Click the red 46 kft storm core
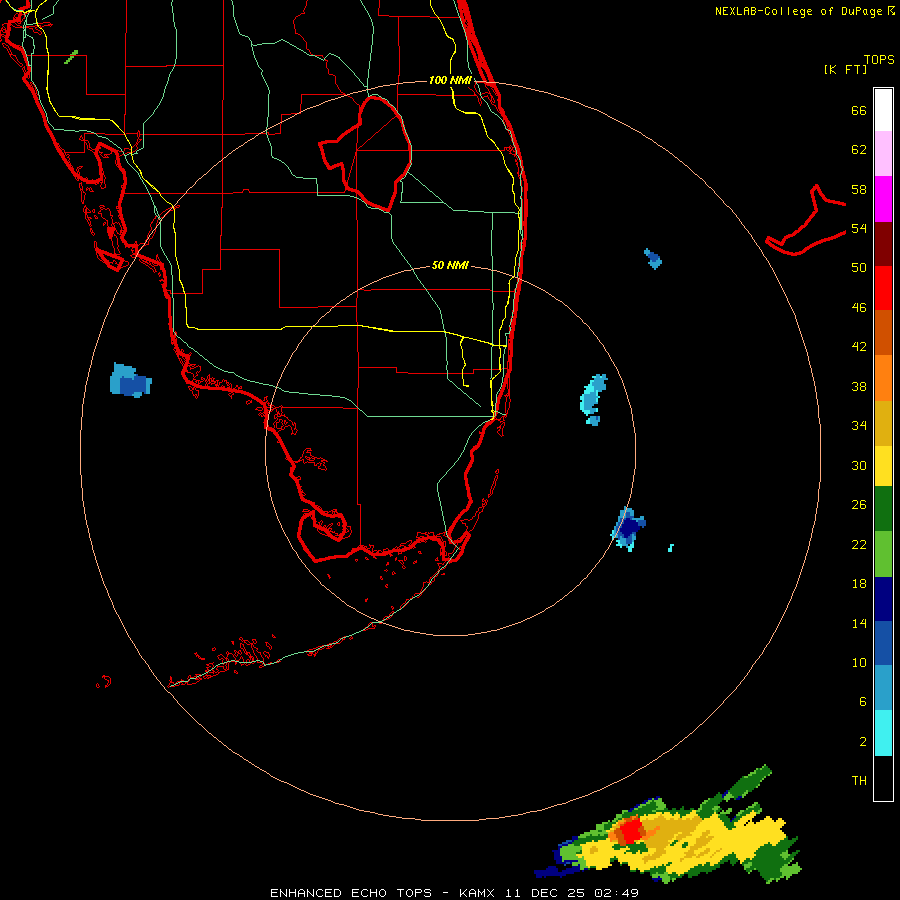This screenshot has width=900, height=900. [632, 831]
